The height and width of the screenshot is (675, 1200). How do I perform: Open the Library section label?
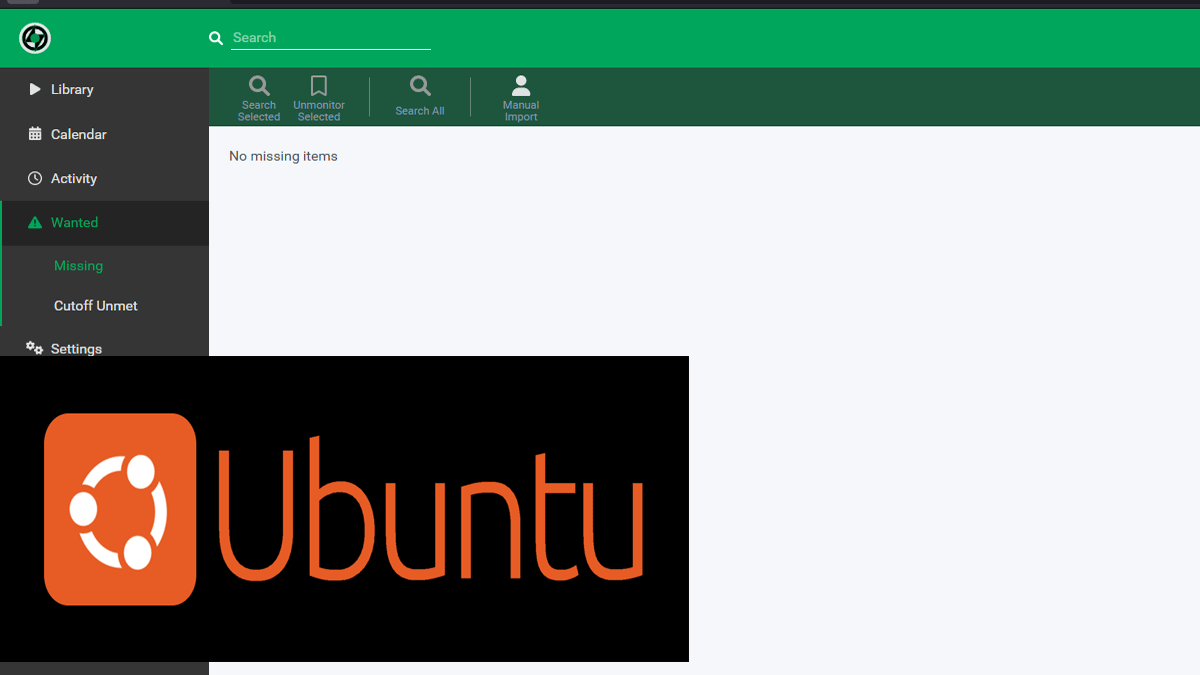72,89
